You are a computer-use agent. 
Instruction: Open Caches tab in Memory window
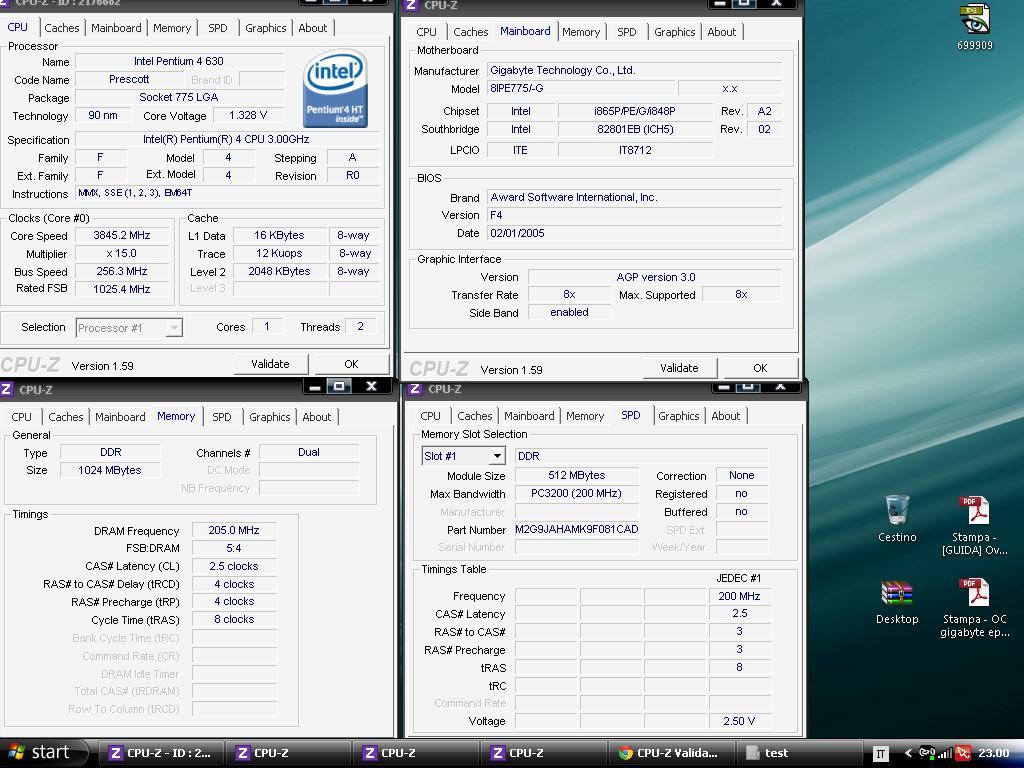(x=66, y=417)
